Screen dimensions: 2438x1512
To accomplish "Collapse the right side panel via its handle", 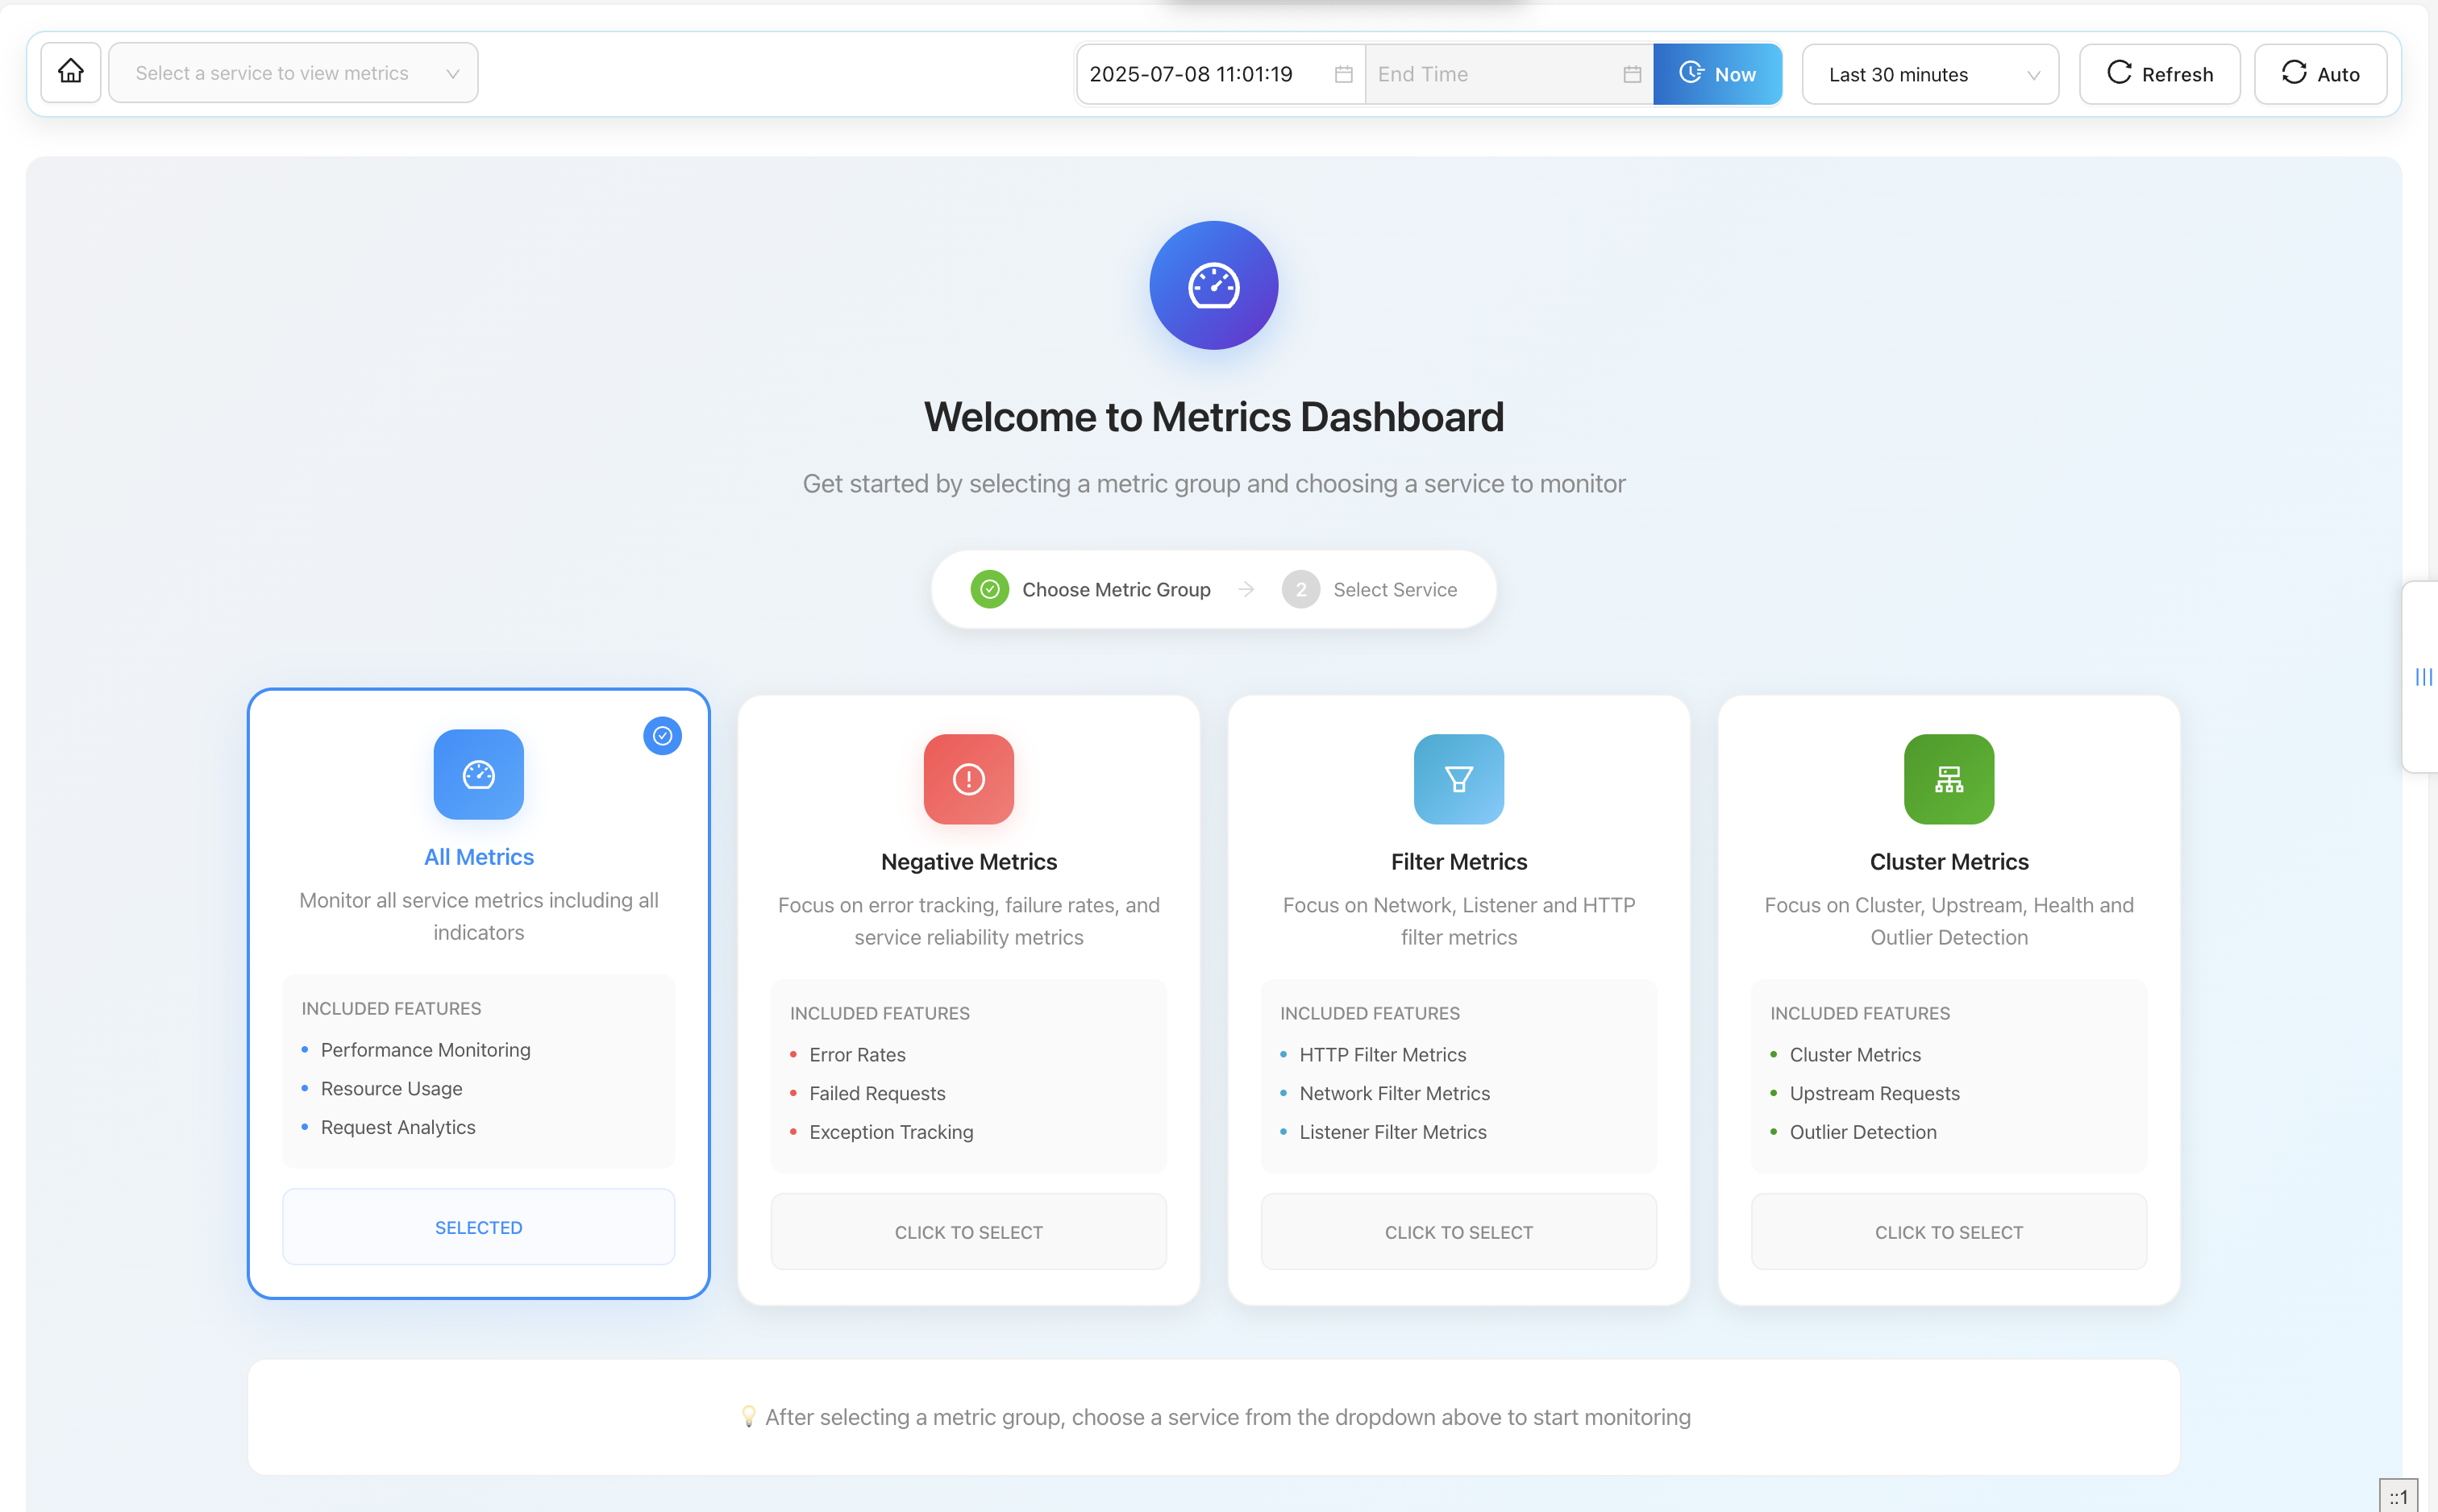I will point(2424,676).
